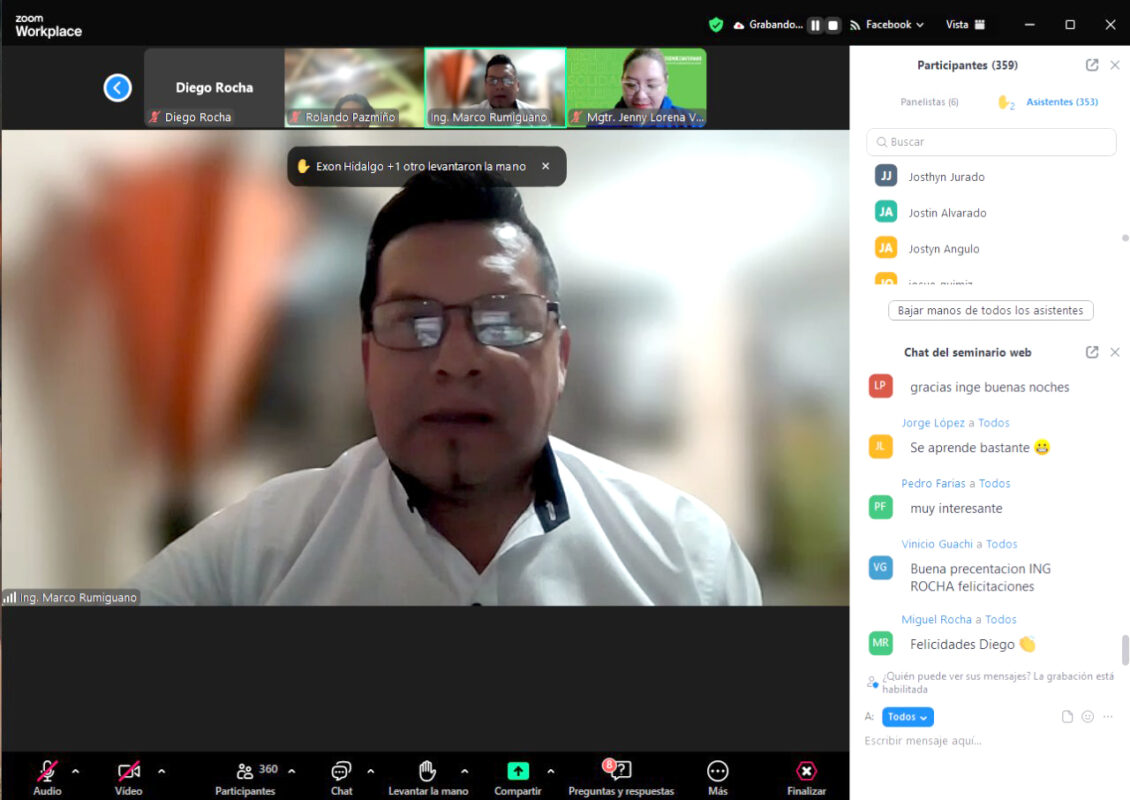The image size is (1130, 800).
Task: Click the green Compartir share screen icon
Action: click(x=518, y=771)
